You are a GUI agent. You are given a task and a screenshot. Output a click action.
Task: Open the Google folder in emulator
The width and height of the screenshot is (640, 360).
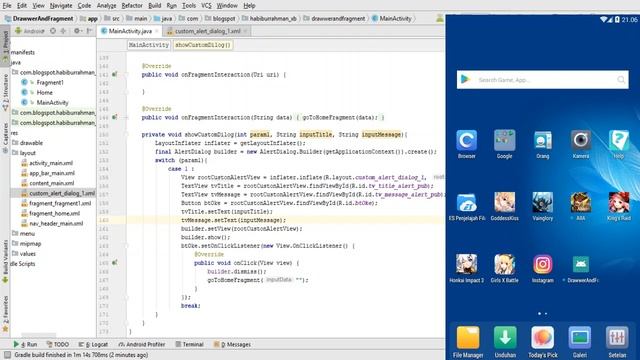point(504,140)
